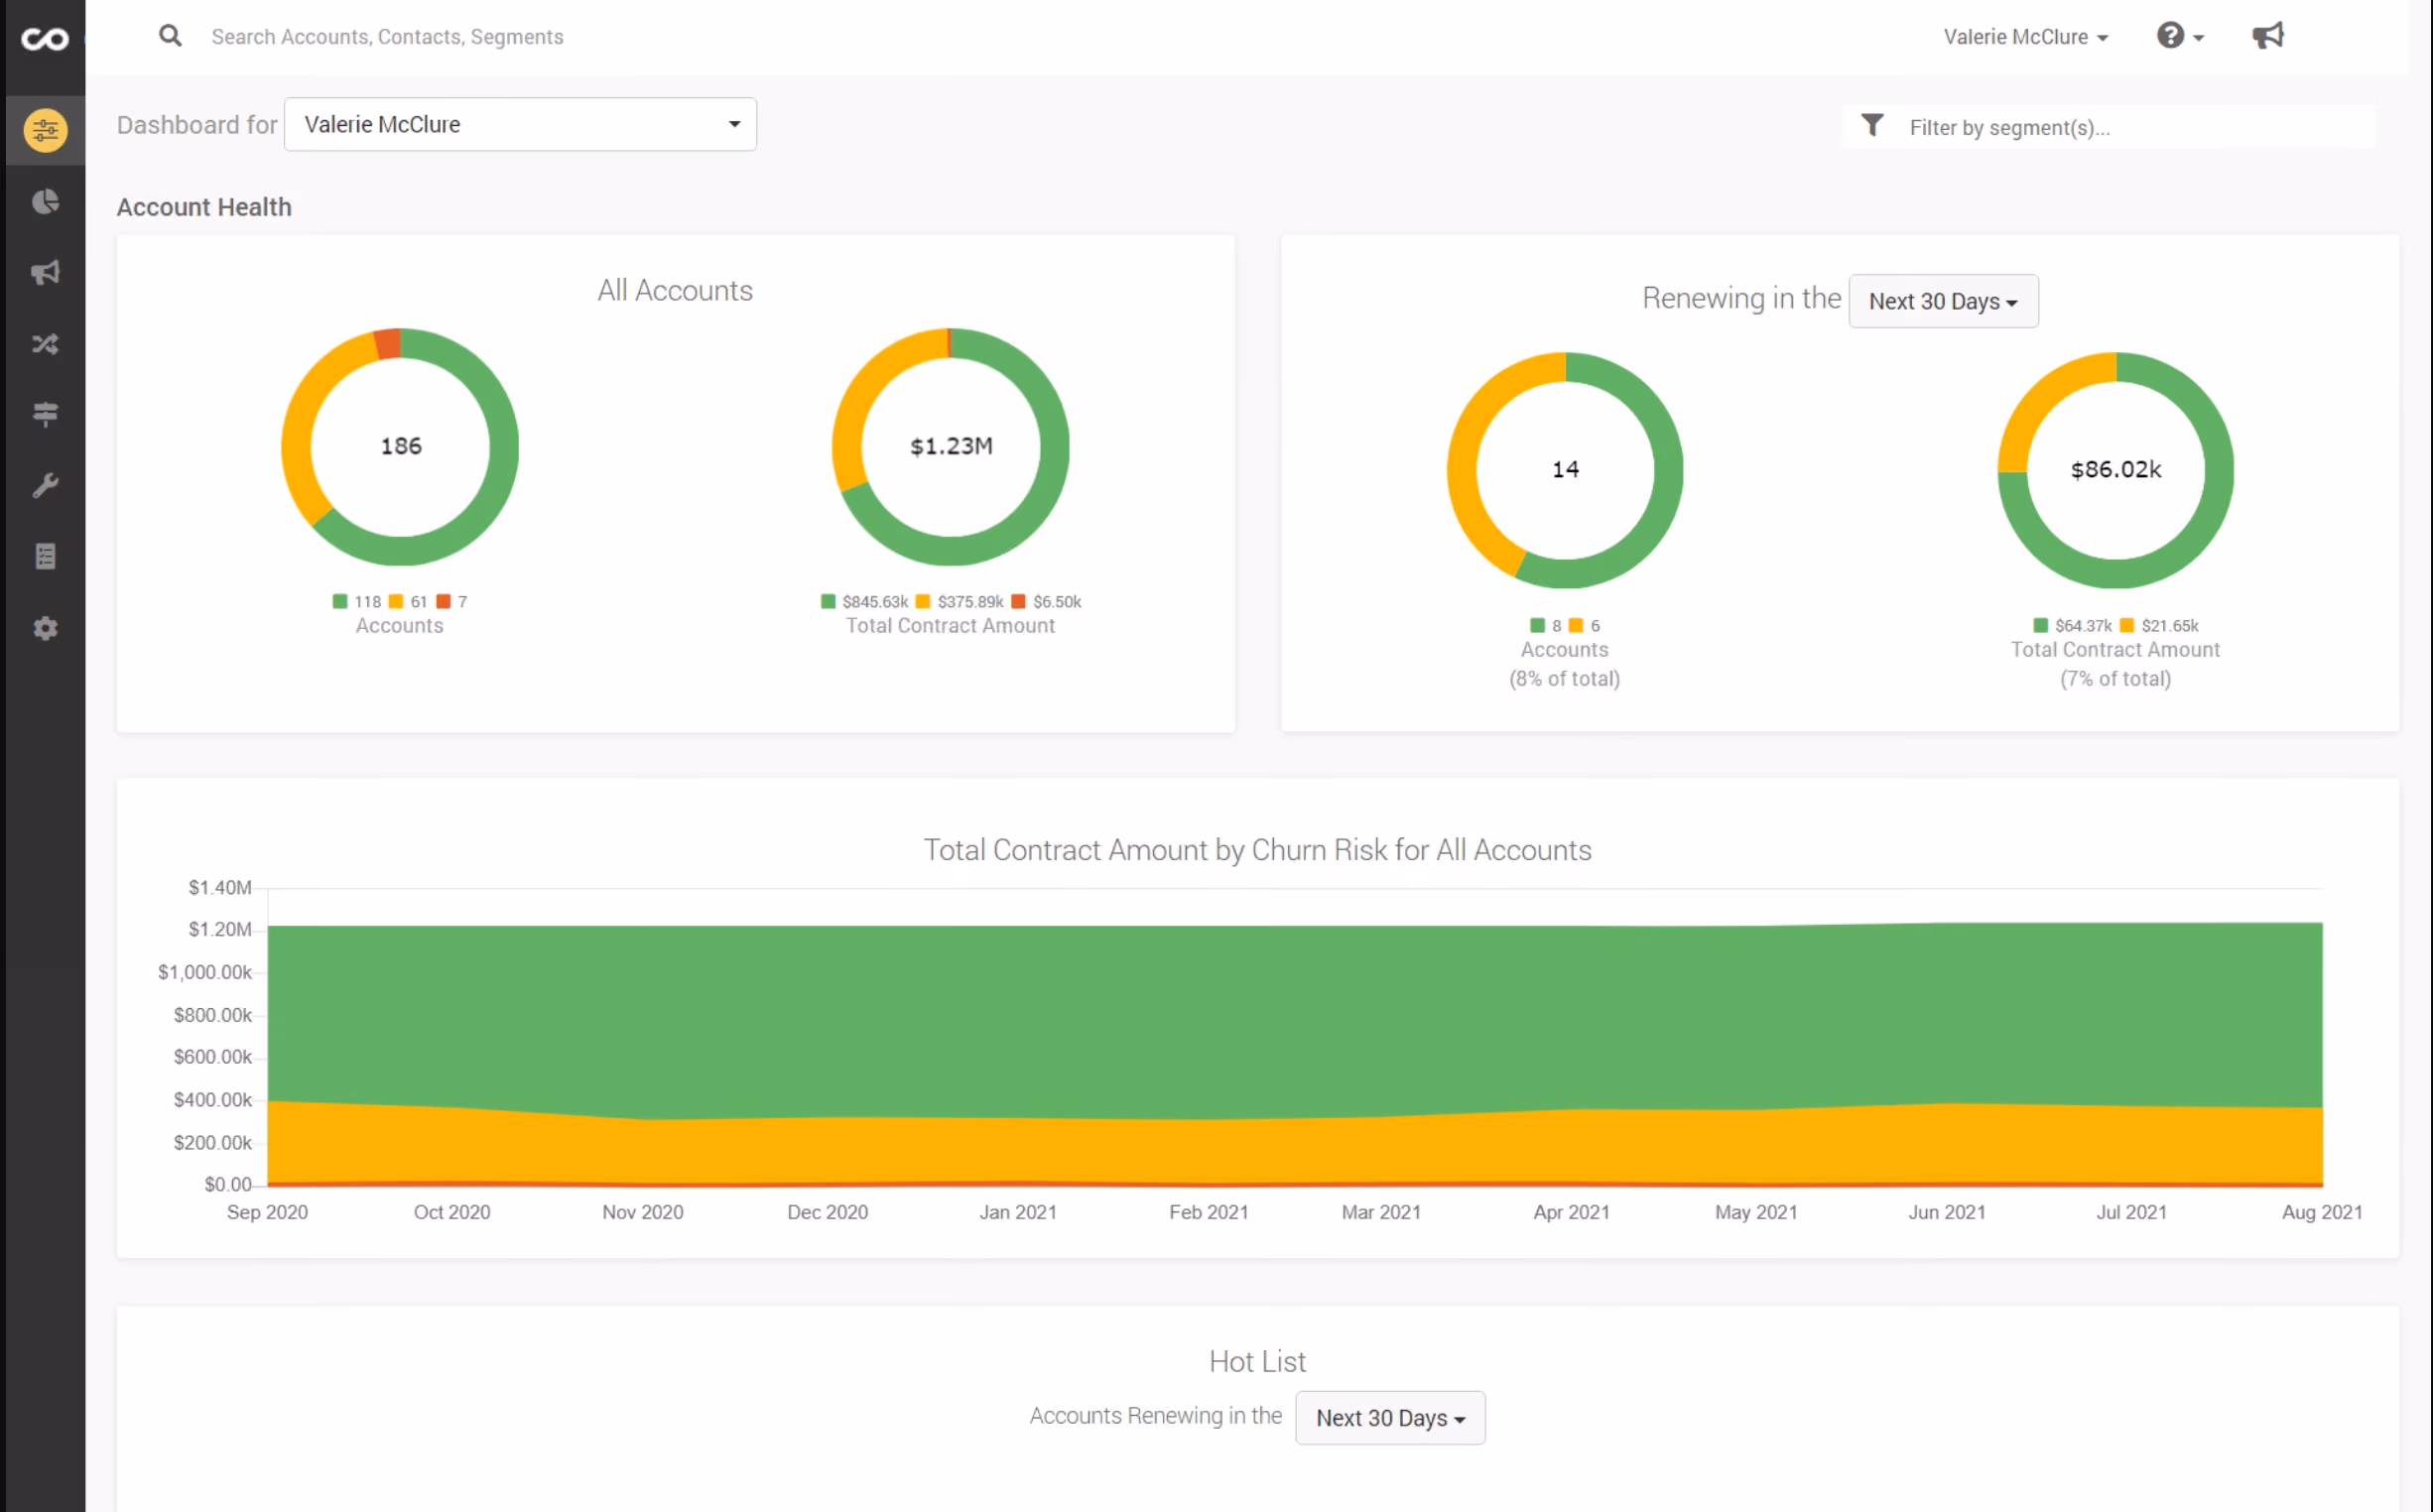Open the signpost sidebar icon
This screenshot has height=1512, width=2433.
[45, 414]
